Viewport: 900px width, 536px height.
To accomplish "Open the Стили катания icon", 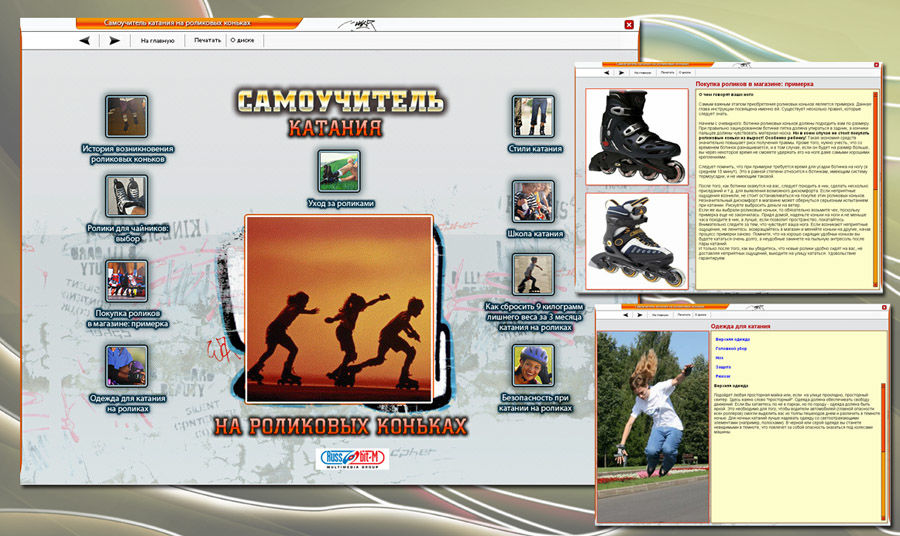I will pos(534,116).
